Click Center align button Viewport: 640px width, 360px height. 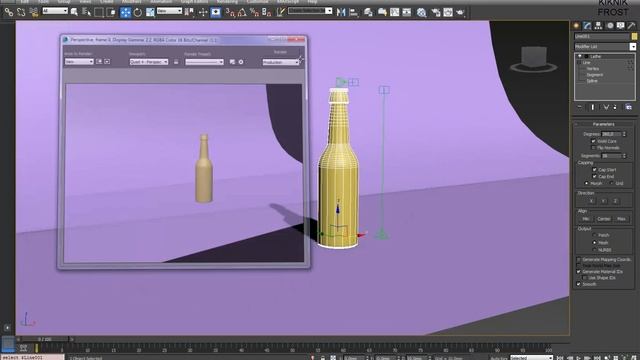604,219
